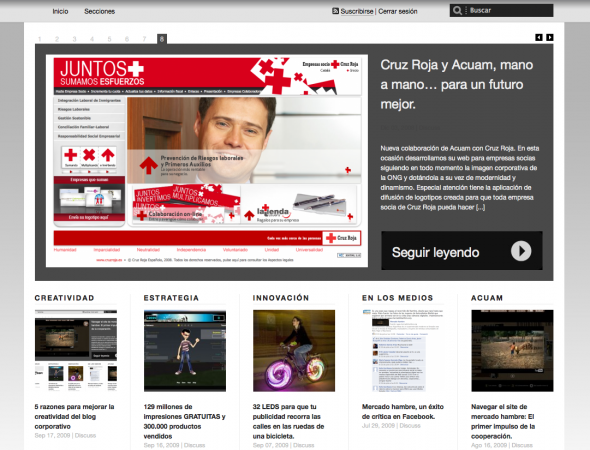Screen dimensions: 590x450
Task: Open the Secciones menu
Action: click(x=99, y=11)
